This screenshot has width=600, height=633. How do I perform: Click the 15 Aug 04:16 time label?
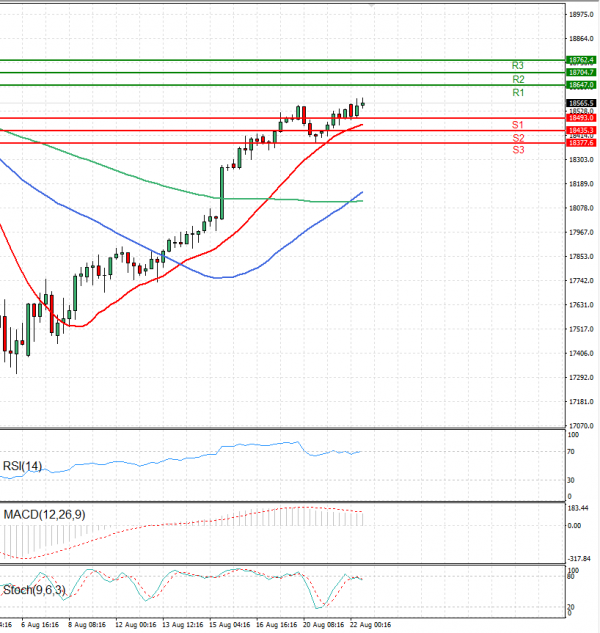pyautogui.click(x=230, y=625)
